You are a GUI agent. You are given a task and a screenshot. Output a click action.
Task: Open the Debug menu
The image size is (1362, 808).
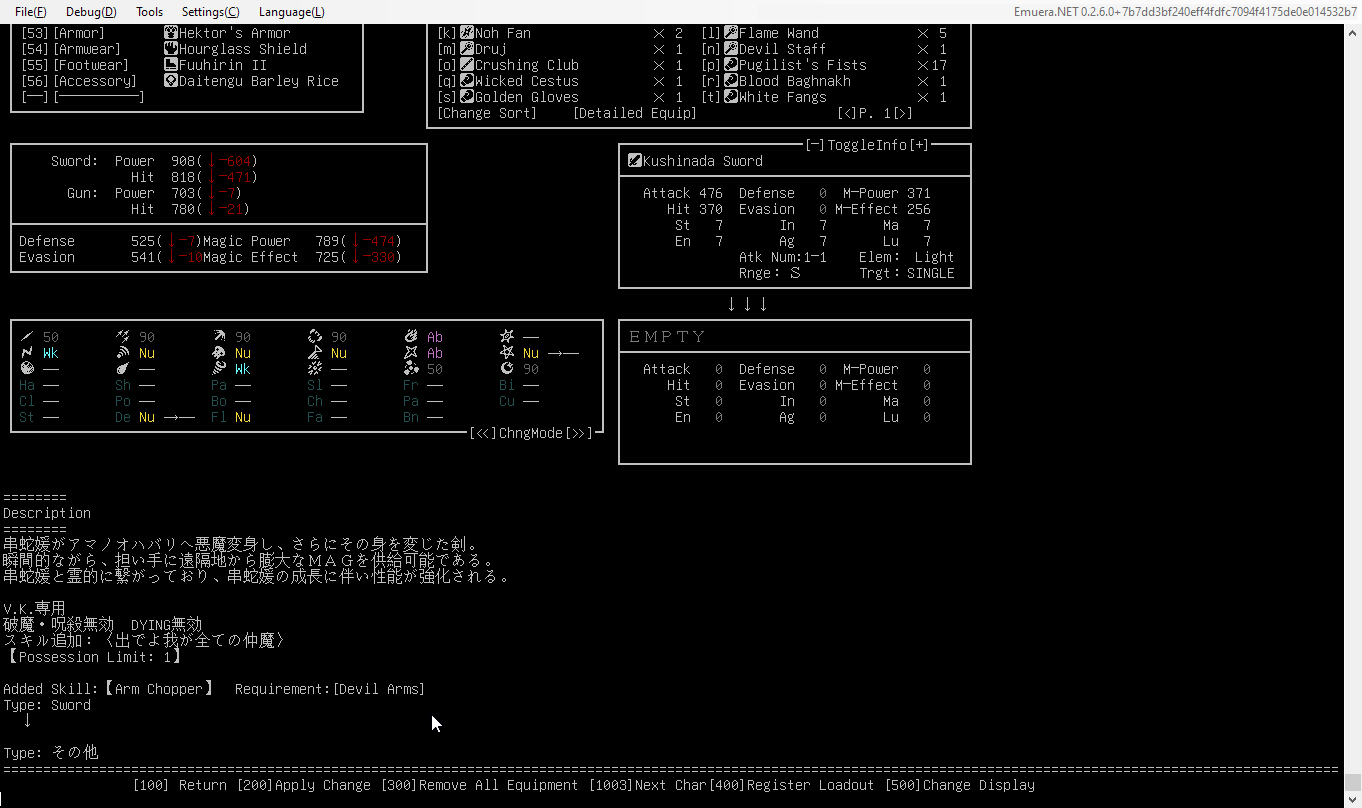click(91, 12)
